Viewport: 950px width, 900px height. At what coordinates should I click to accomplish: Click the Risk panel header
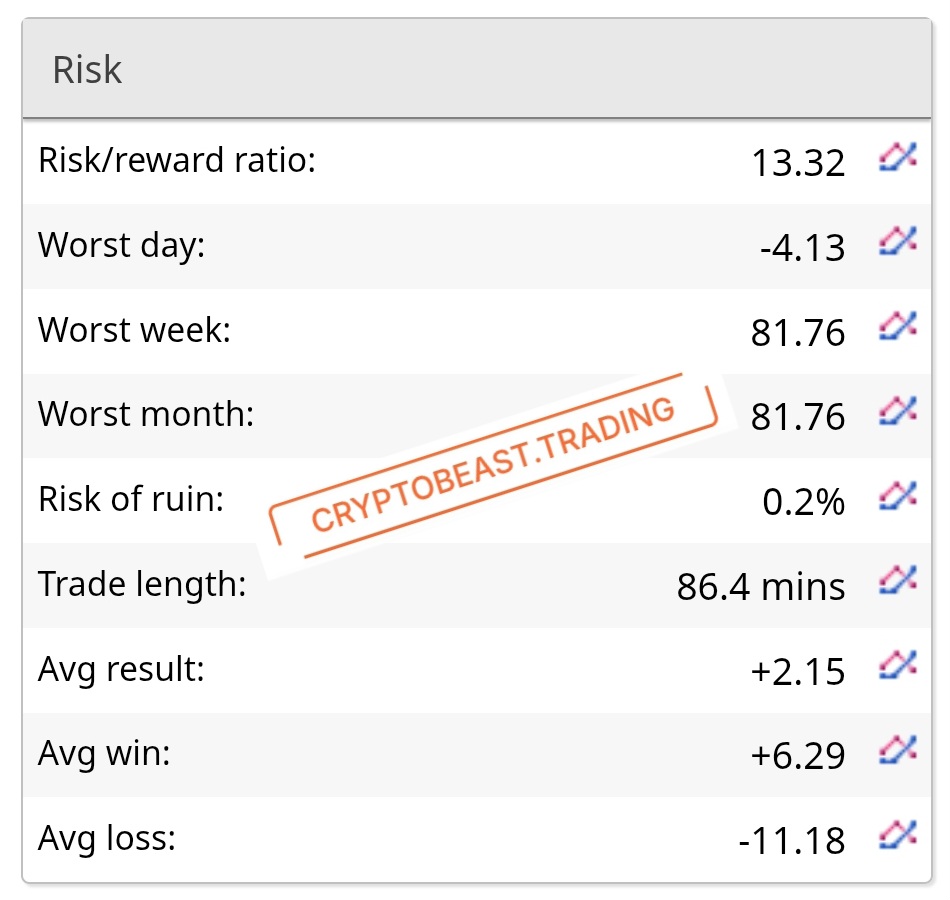tap(476, 68)
